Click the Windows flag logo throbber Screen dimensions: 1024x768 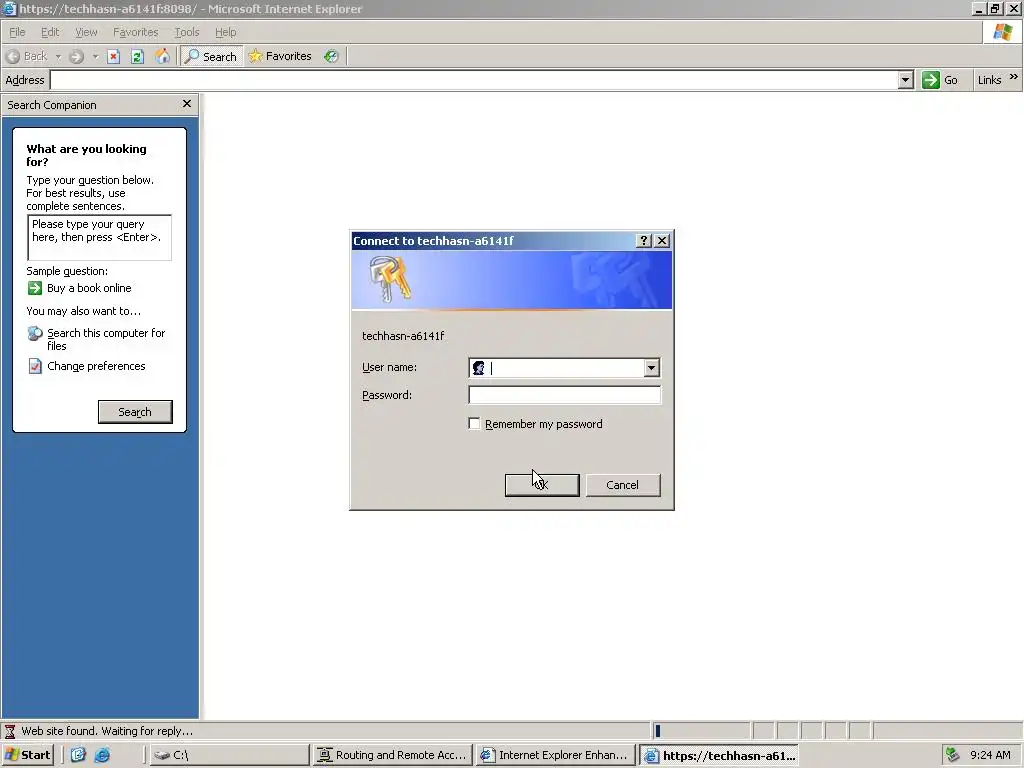[1002, 32]
